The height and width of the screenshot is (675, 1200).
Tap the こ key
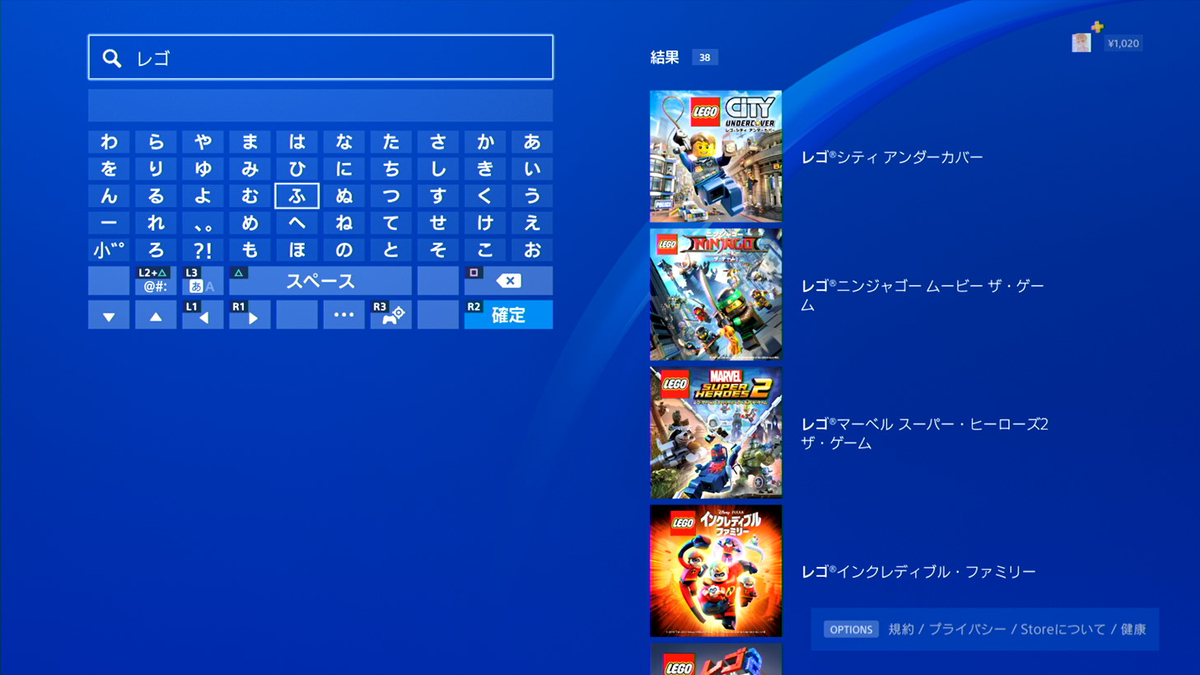[485, 250]
